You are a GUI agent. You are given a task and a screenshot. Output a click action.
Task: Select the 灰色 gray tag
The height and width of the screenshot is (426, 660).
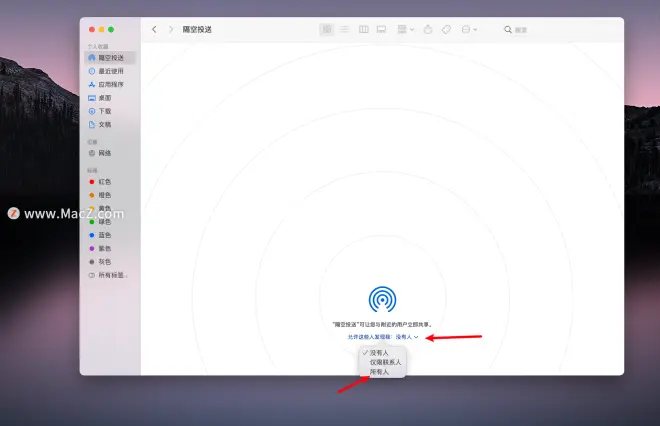110,262
